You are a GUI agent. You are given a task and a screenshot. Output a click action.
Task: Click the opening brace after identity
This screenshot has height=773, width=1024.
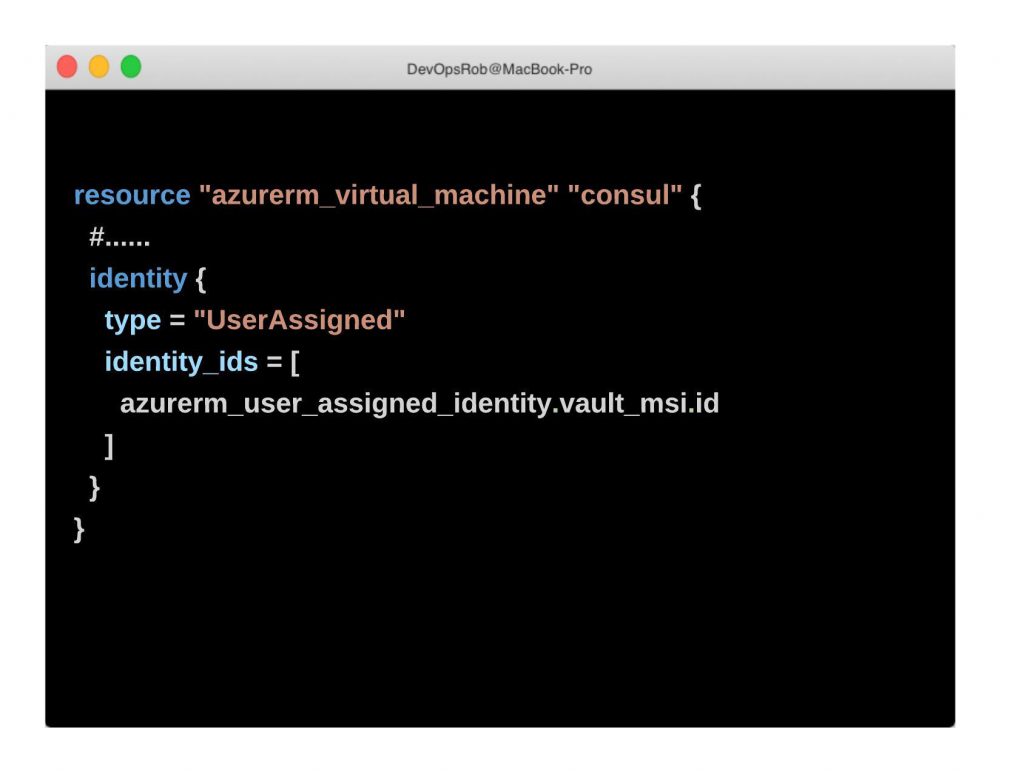click(x=201, y=279)
